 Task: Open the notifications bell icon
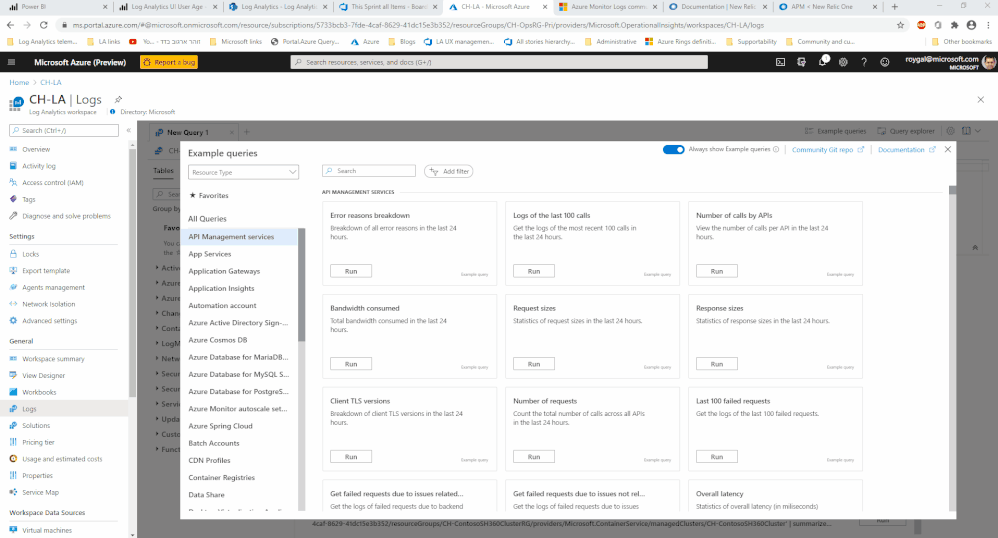click(x=822, y=62)
